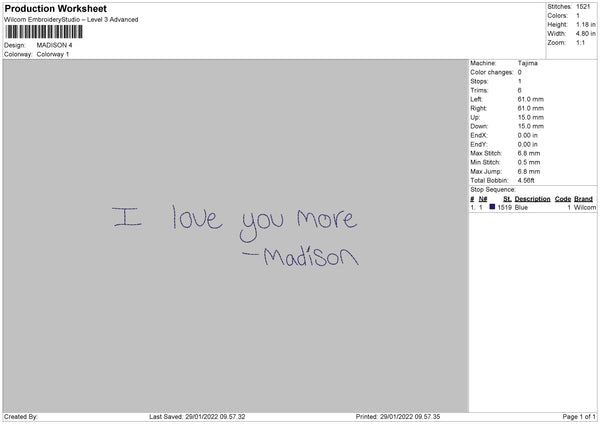The width and height of the screenshot is (600, 424).
Task: Click the '-Madison' signature stitching
Action: 300,256
